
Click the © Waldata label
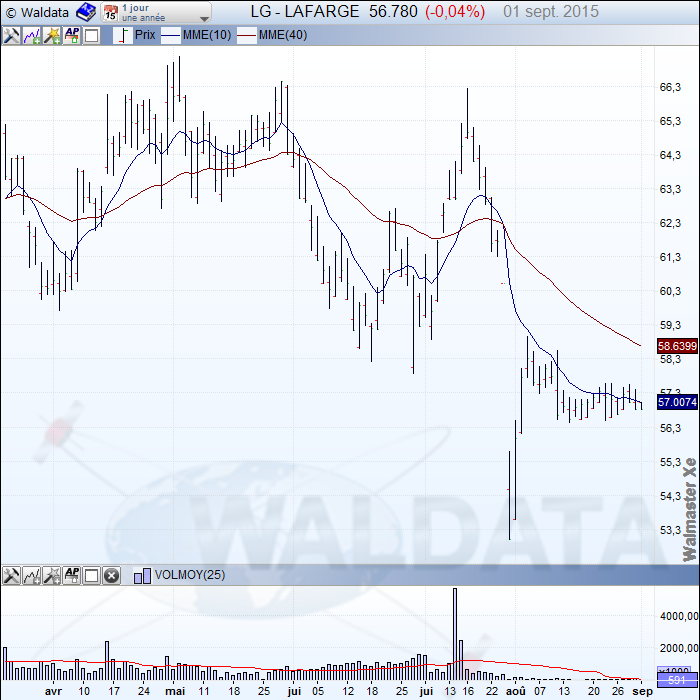coord(38,12)
